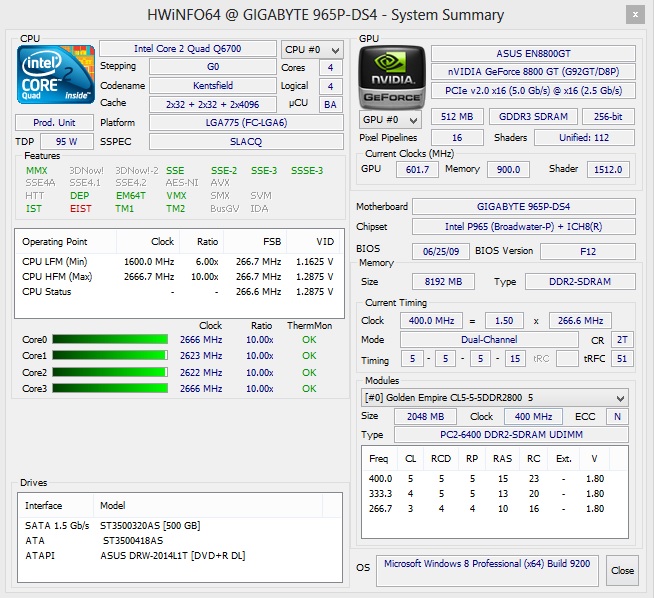This screenshot has width=654, height=598.
Task: Select the ST3500320AS [500 GB] drive row
Action: click(x=179, y=525)
